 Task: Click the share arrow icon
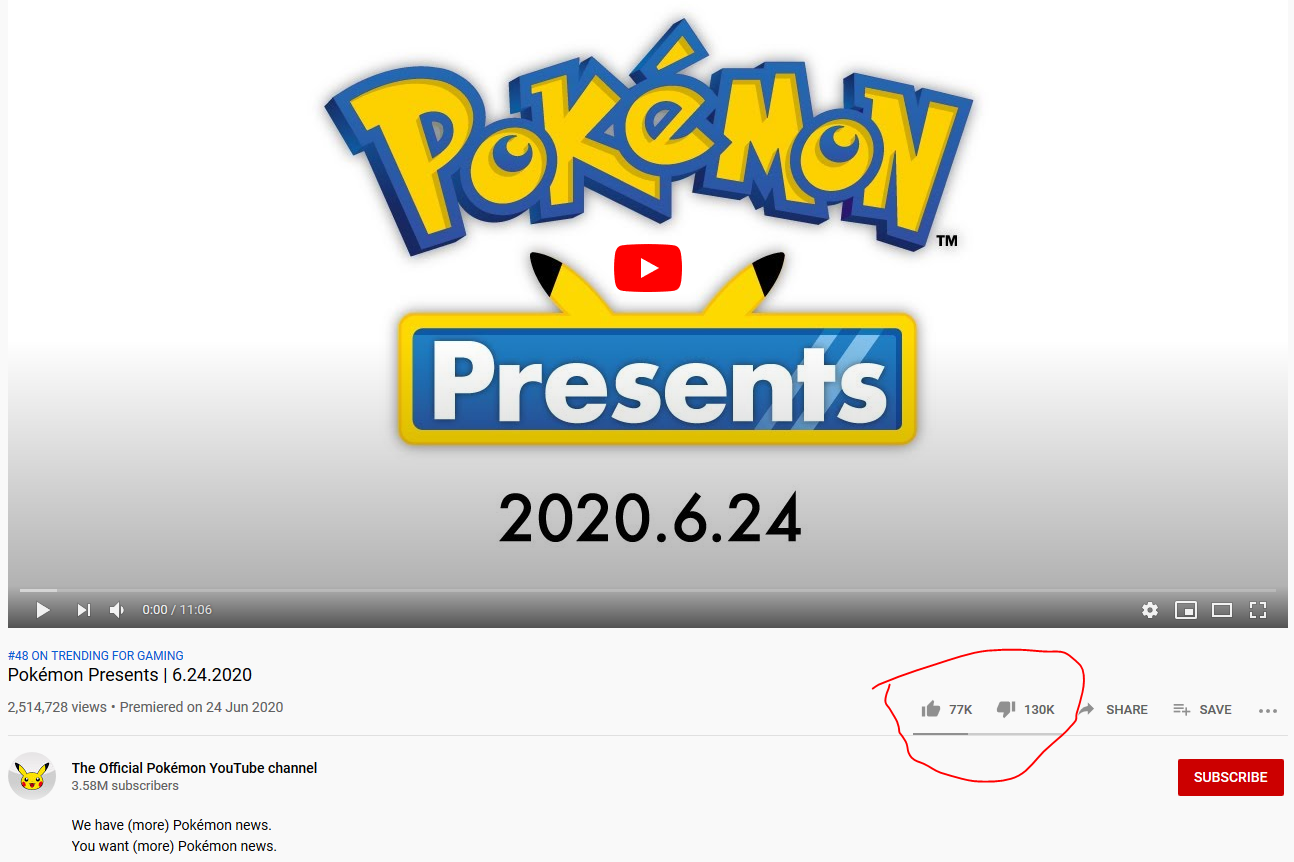[1086, 709]
